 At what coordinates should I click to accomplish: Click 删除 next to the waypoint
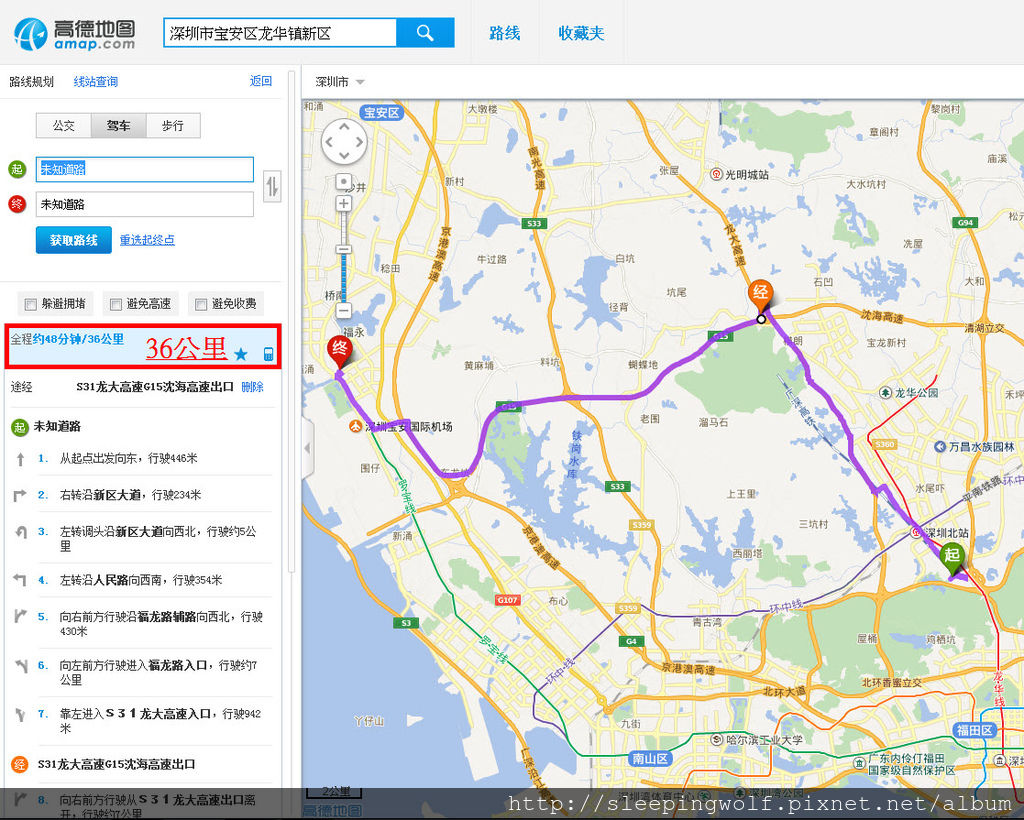(252, 386)
